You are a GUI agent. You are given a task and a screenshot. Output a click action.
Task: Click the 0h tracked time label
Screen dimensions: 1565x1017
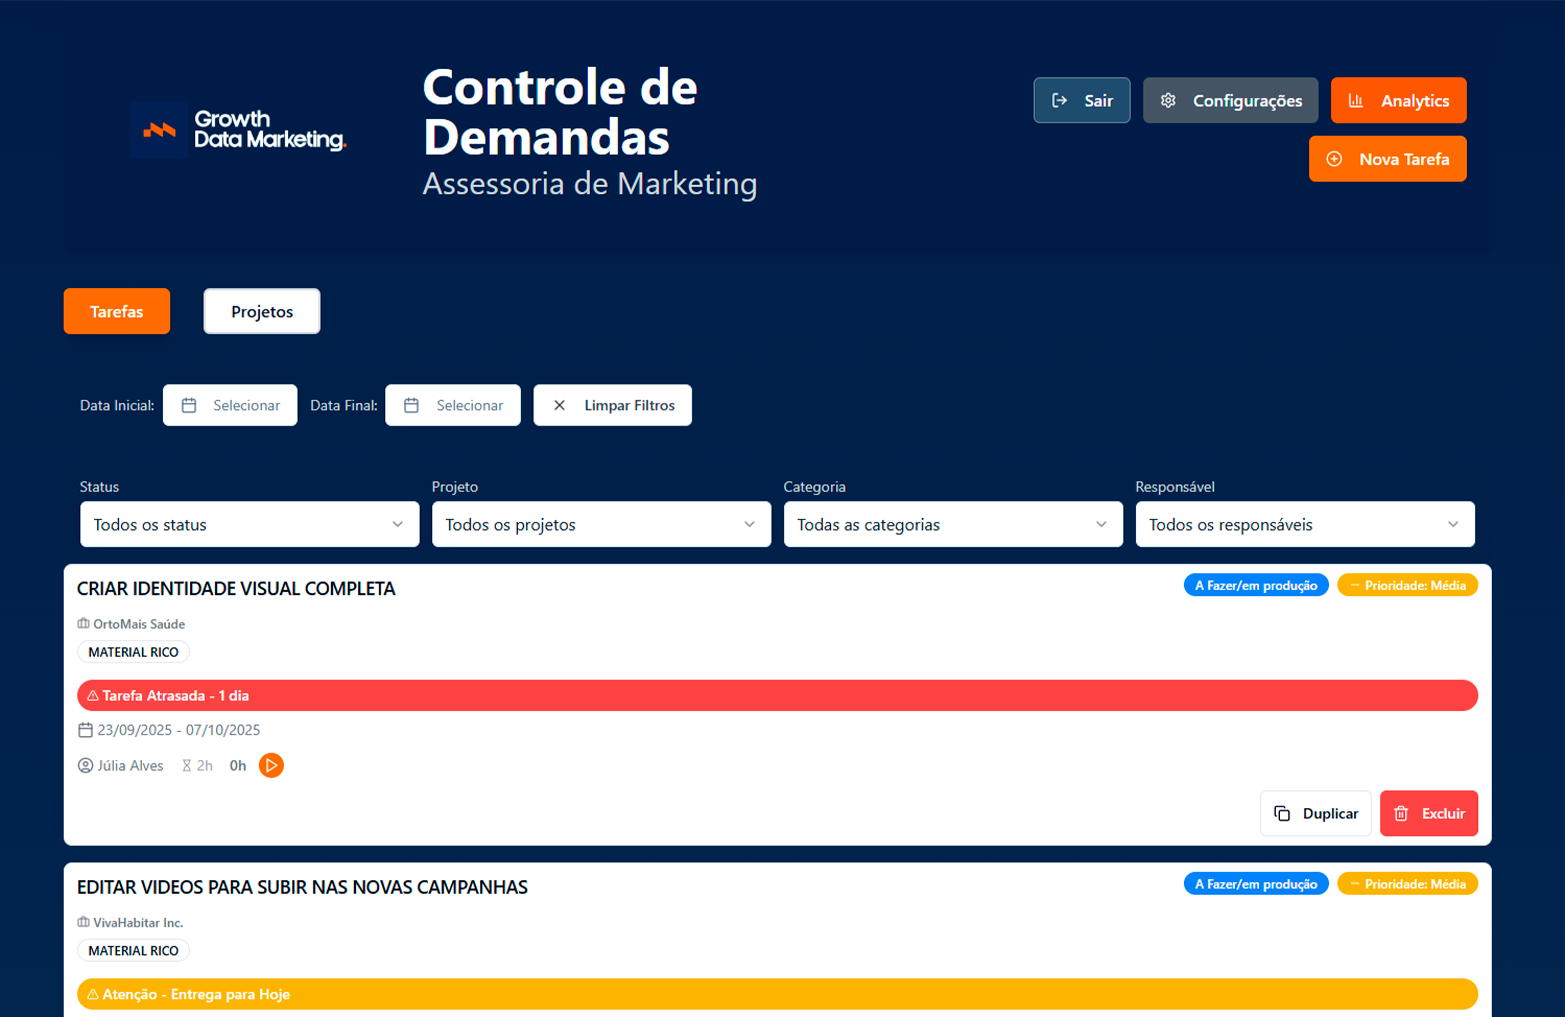point(238,765)
